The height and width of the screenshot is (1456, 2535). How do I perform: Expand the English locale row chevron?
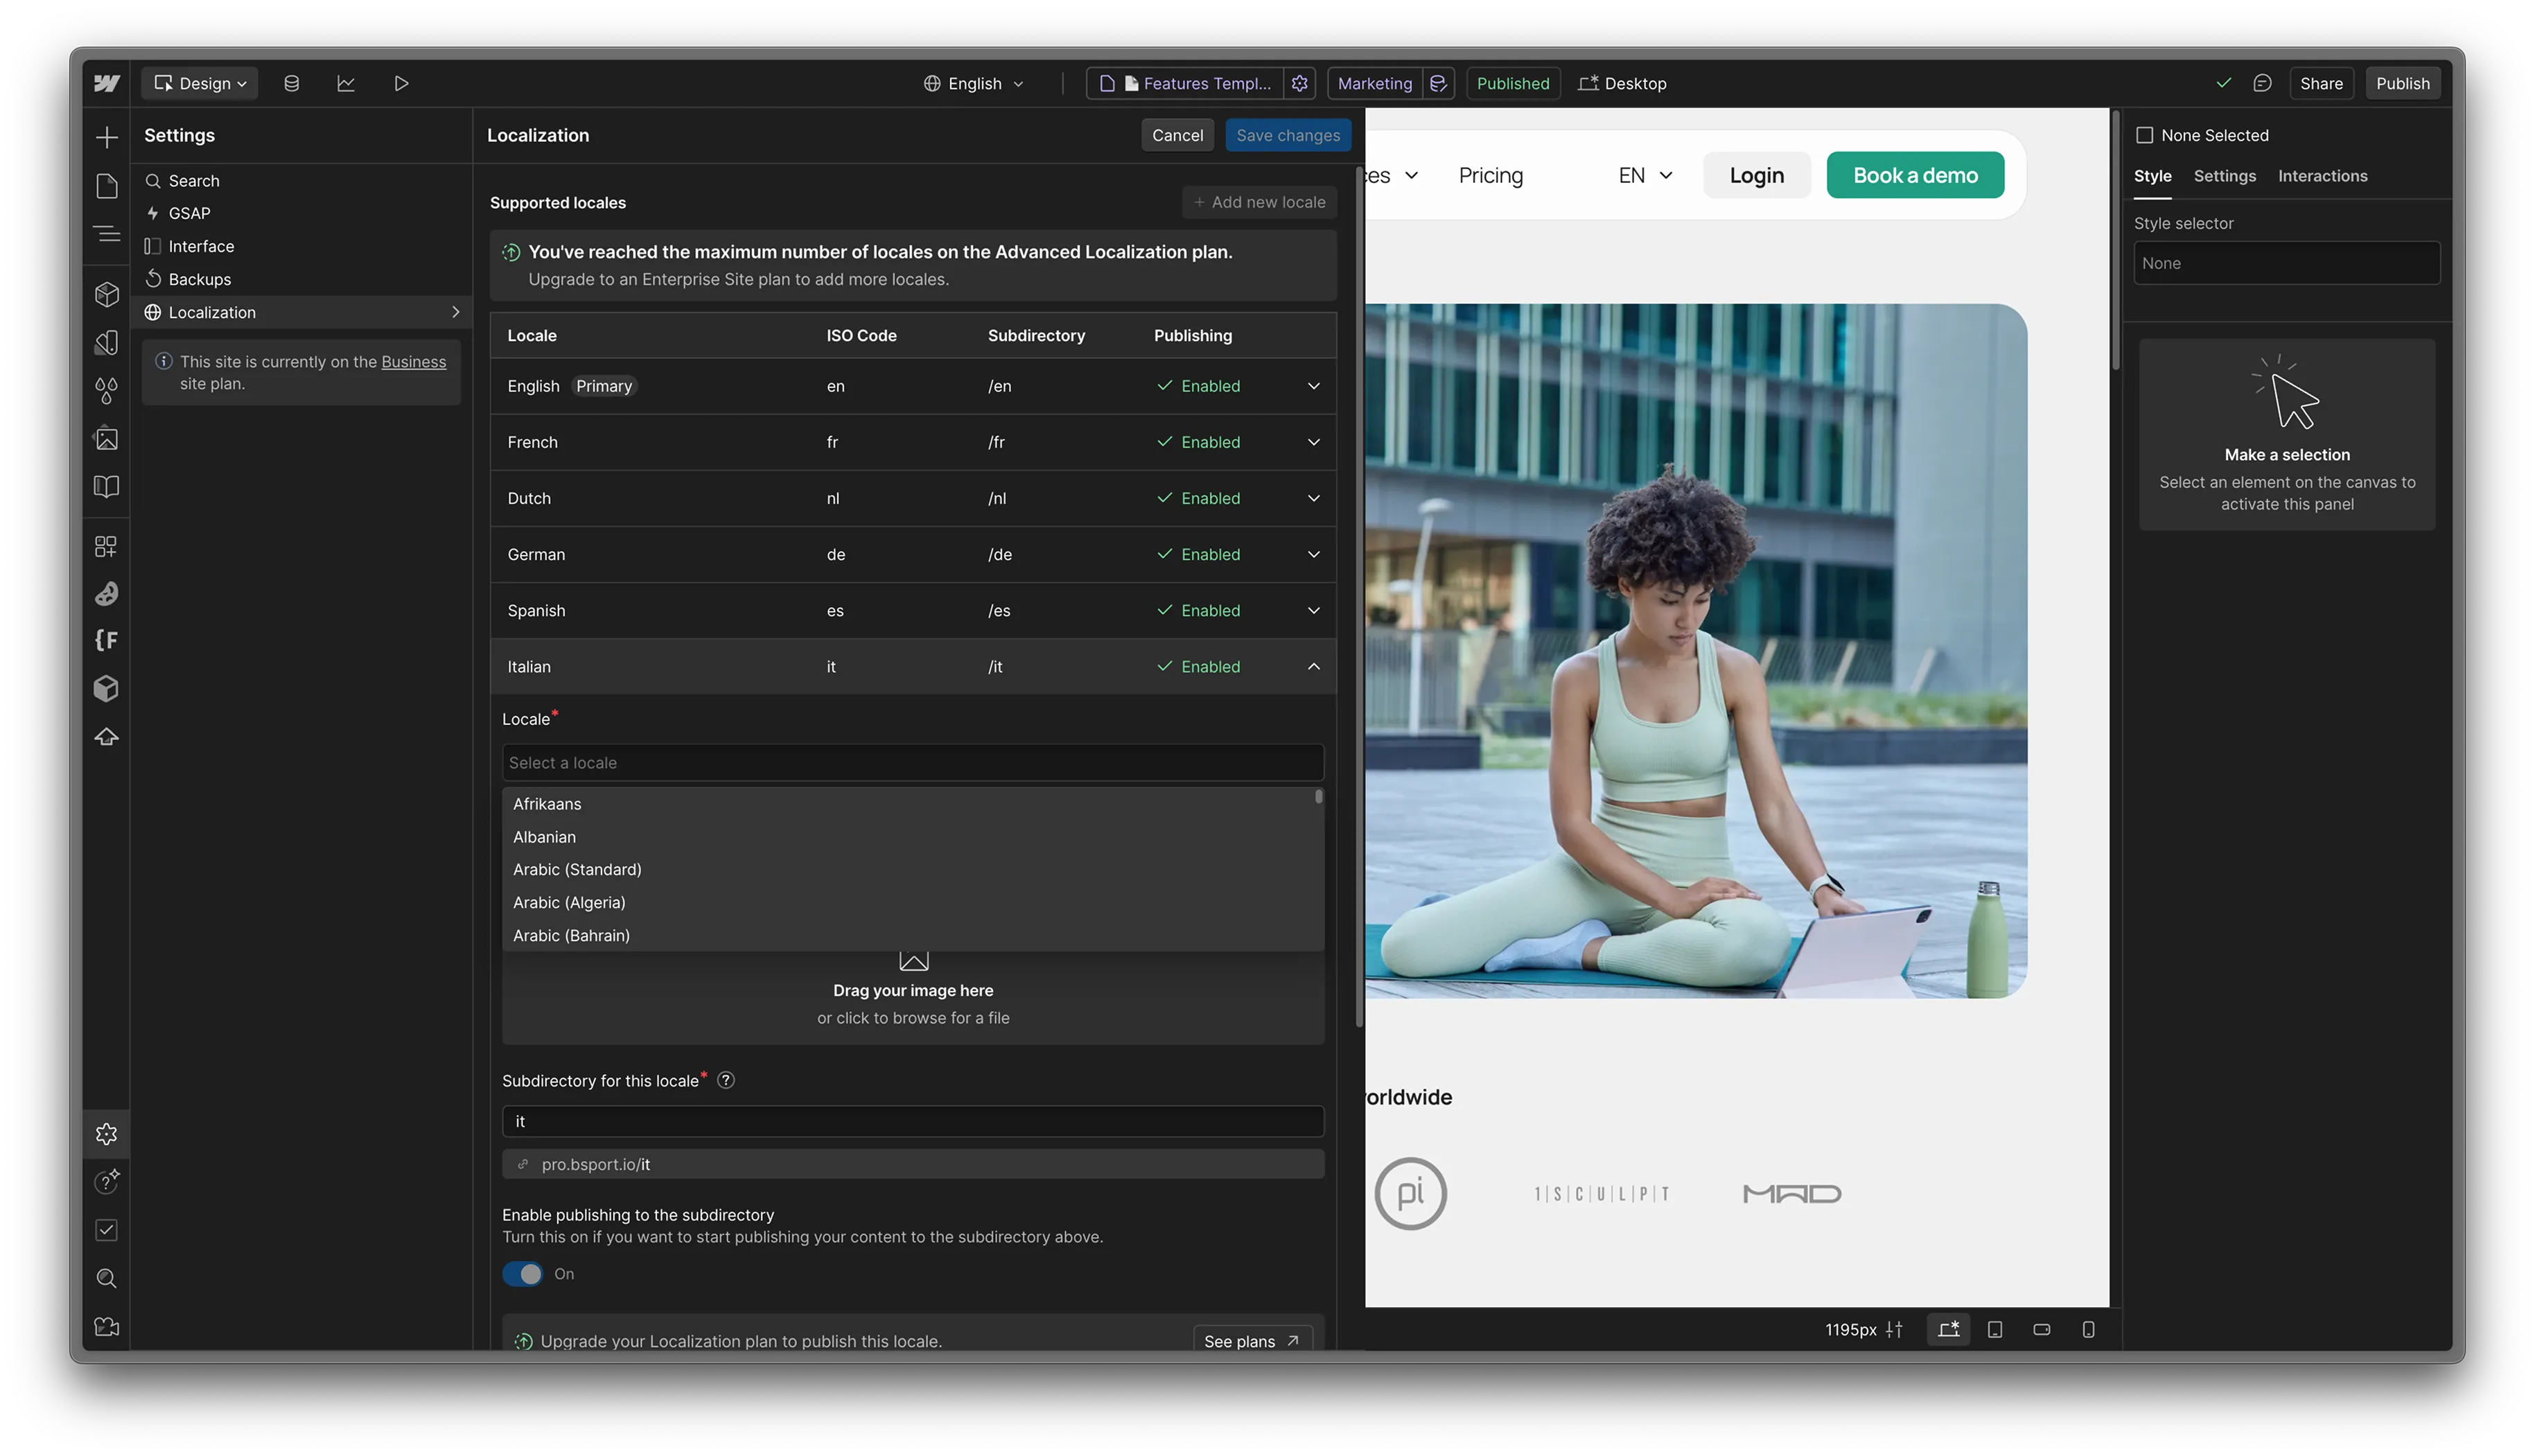[x=1313, y=386]
